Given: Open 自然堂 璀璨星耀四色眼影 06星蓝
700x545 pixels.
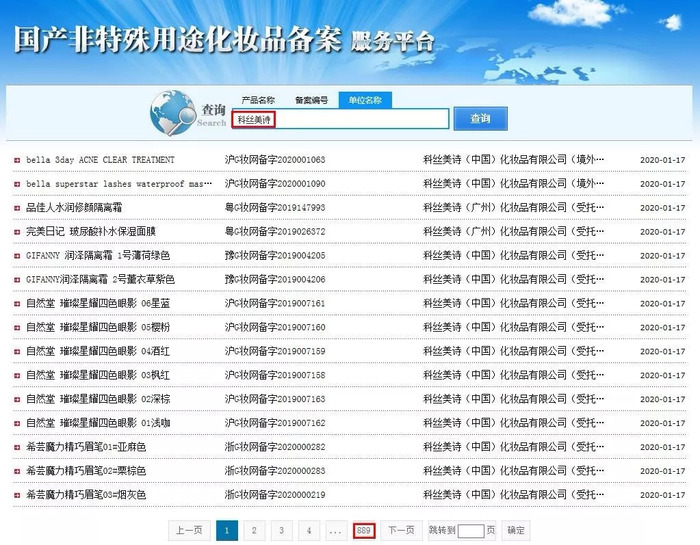Looking at the screenshot, I should pyautogui.click(x=98, y=304).
